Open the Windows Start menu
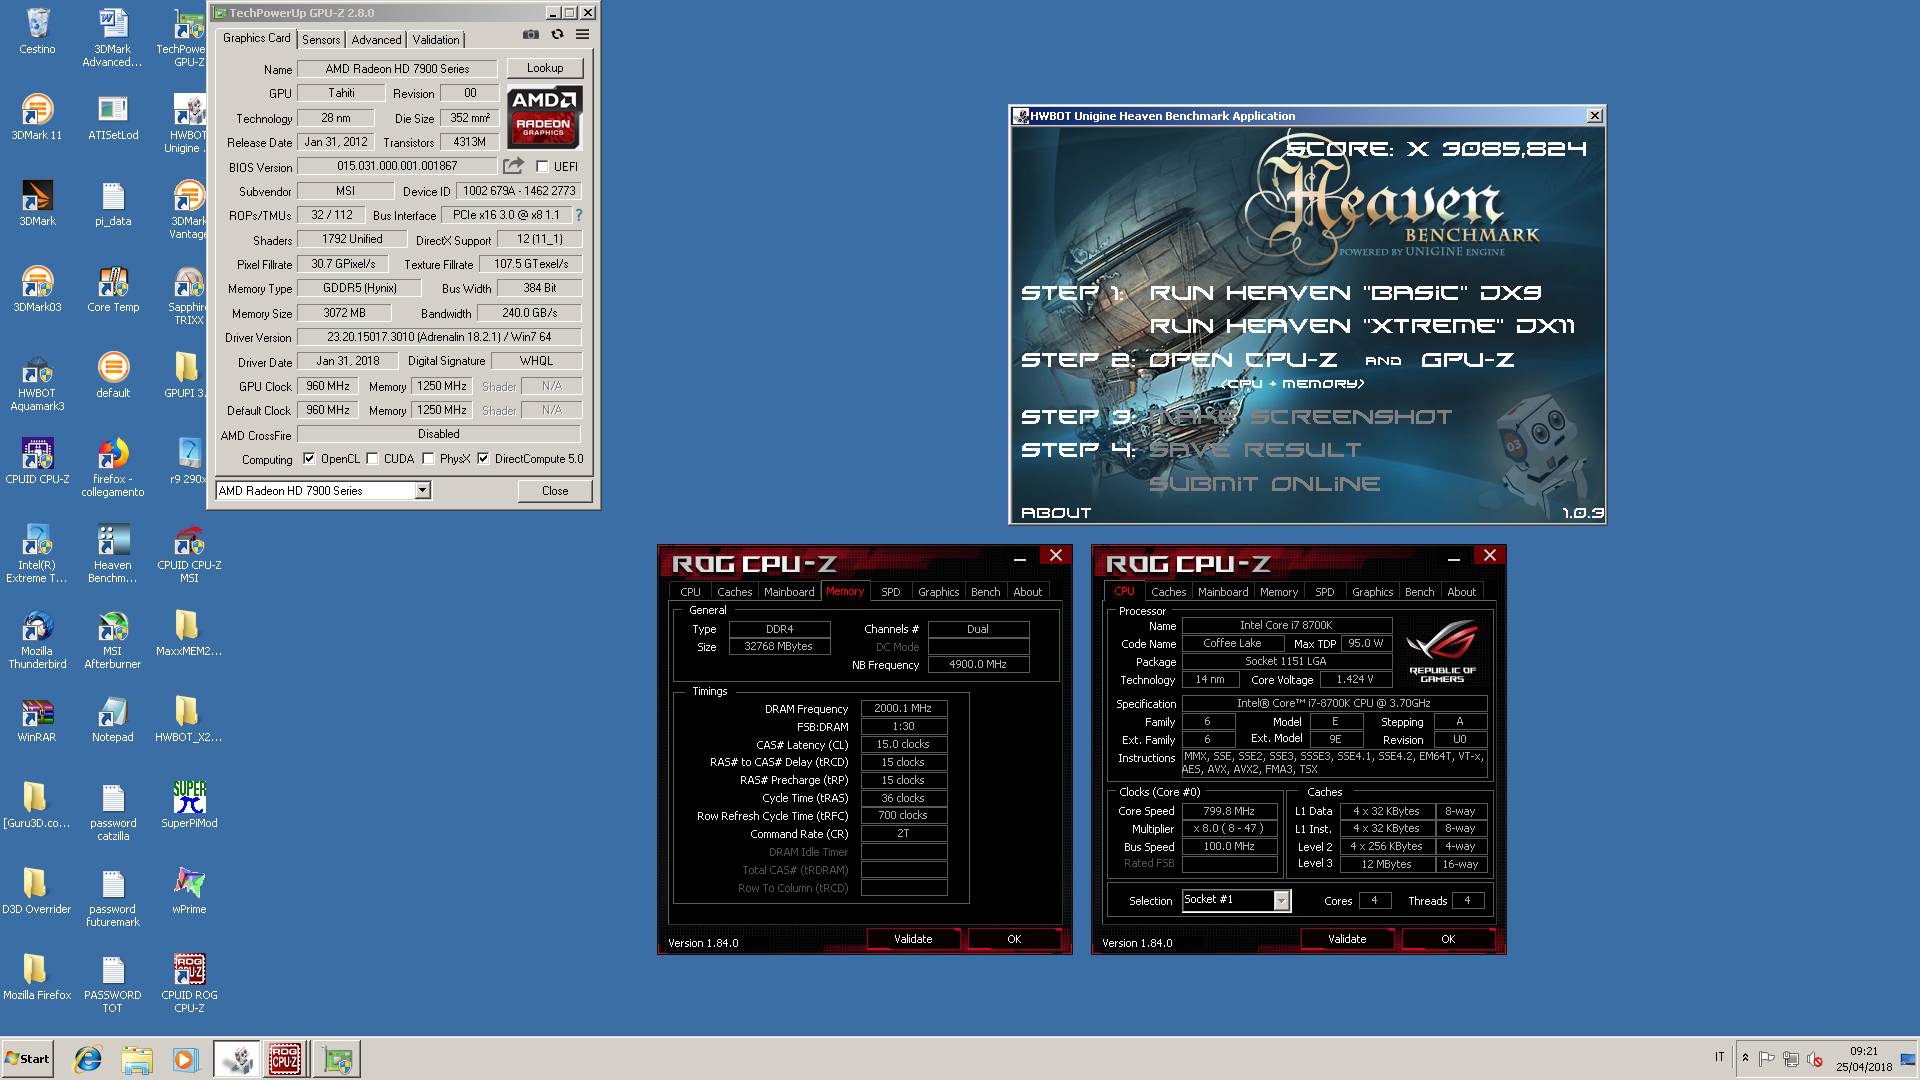Viewport: 1920px width, 1080px height. [x=27, y=1059]
